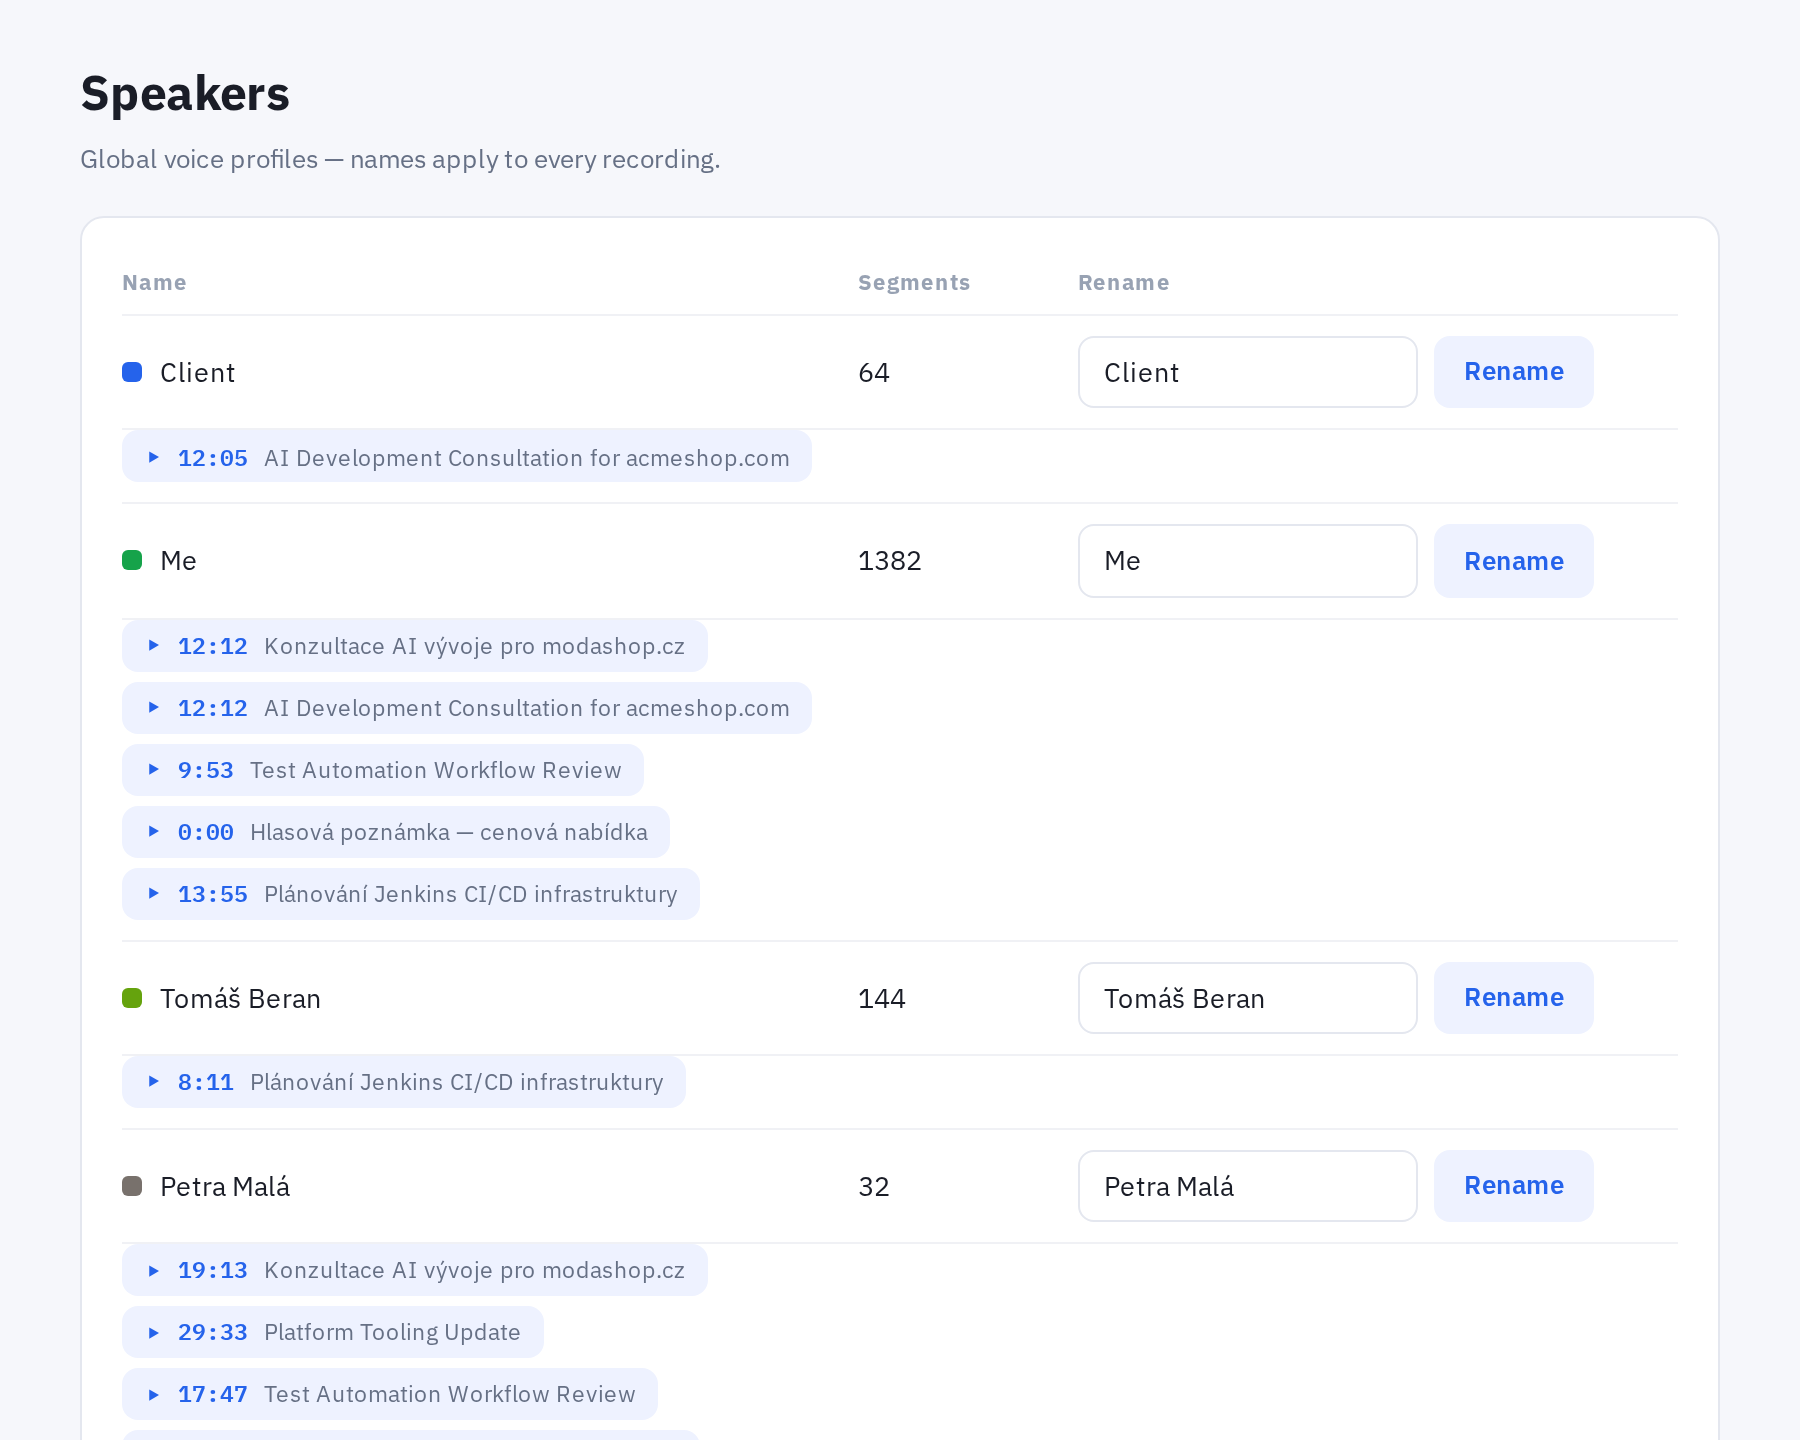Play the 12:05 AI Development Consultation clip under Client
Viewport: 1800px width, 1440px height.
coord(466,457)
